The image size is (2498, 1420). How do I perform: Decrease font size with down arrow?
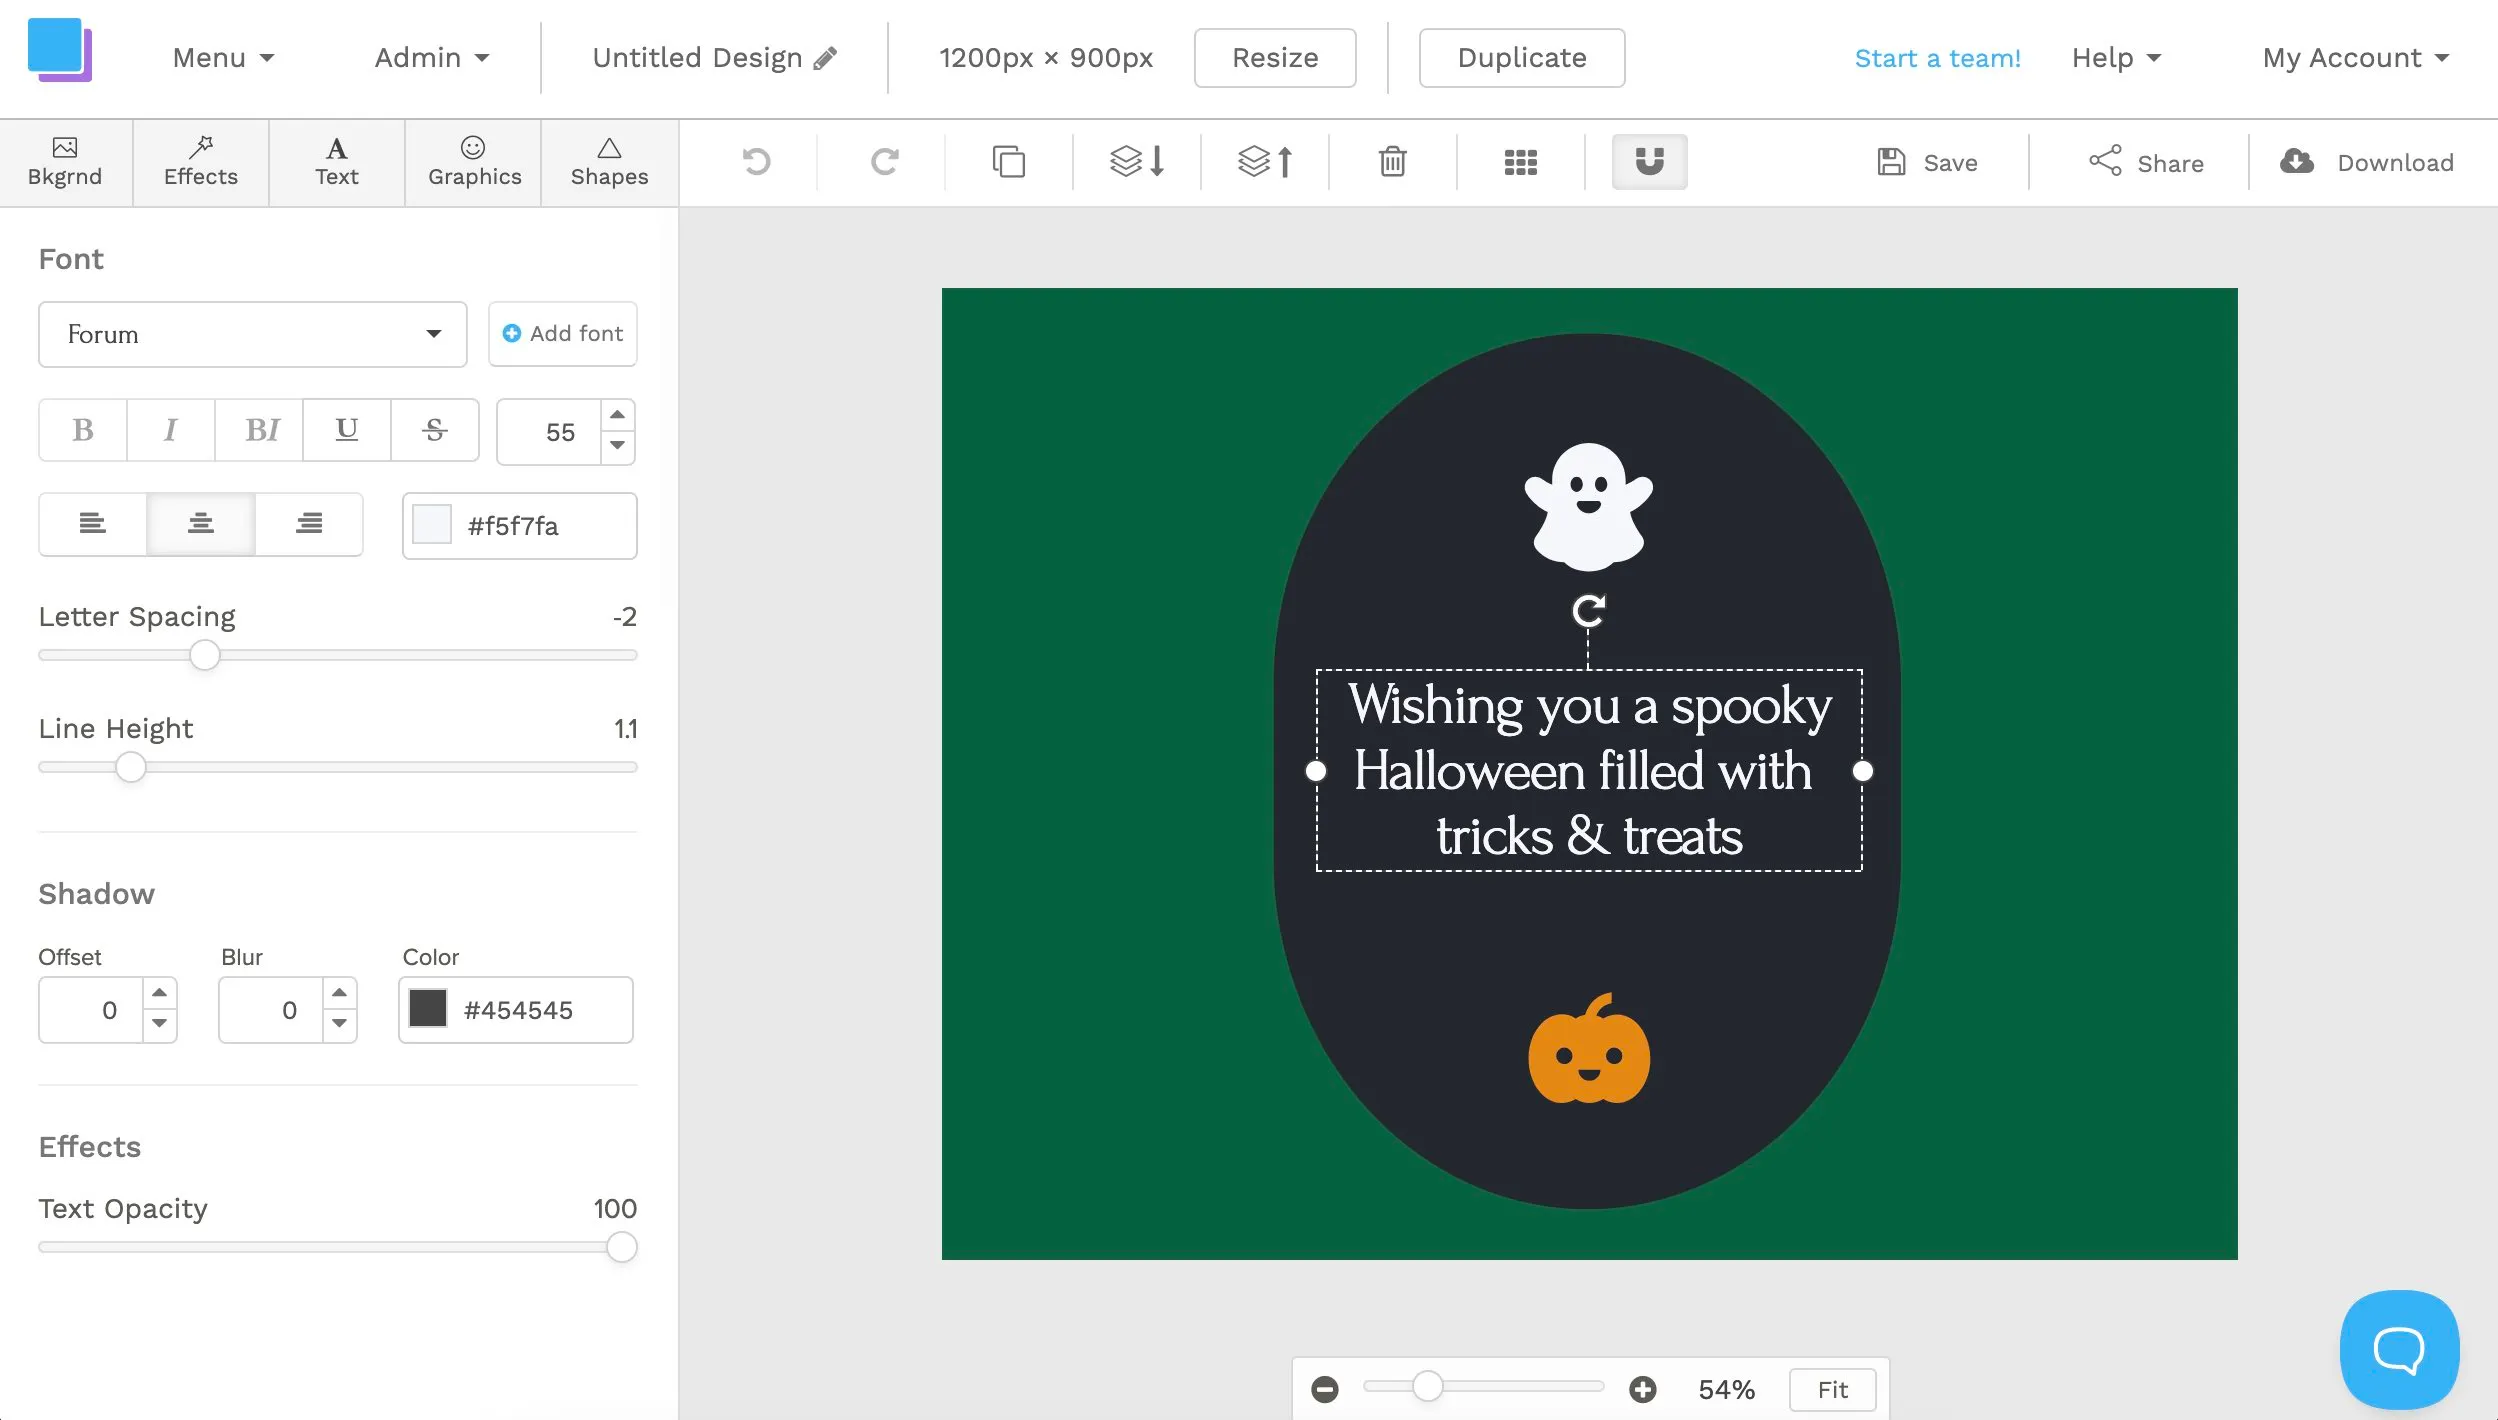[618, 446]
